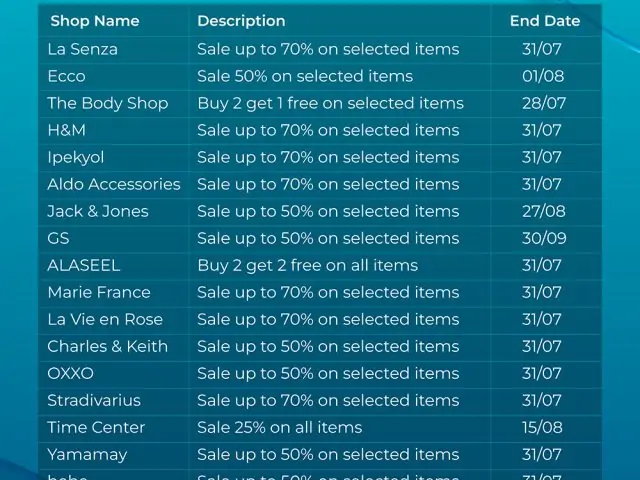Select Charles & Keith shop name
The width and height of the screenshot is (640, 480).
coord(108,347)
